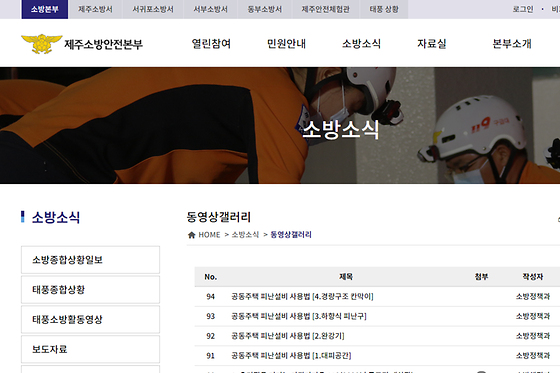Click the home icon in breadcrumb

click(x=191, y=235)
